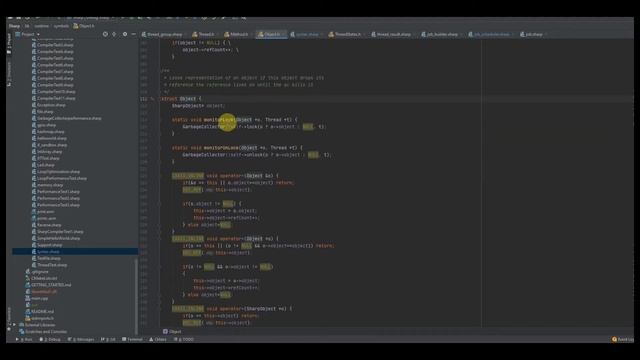This screenshot has height=360, width=640.
Task: Select TestFile.sharp in project tree
Action: click(x=49, y=258)
